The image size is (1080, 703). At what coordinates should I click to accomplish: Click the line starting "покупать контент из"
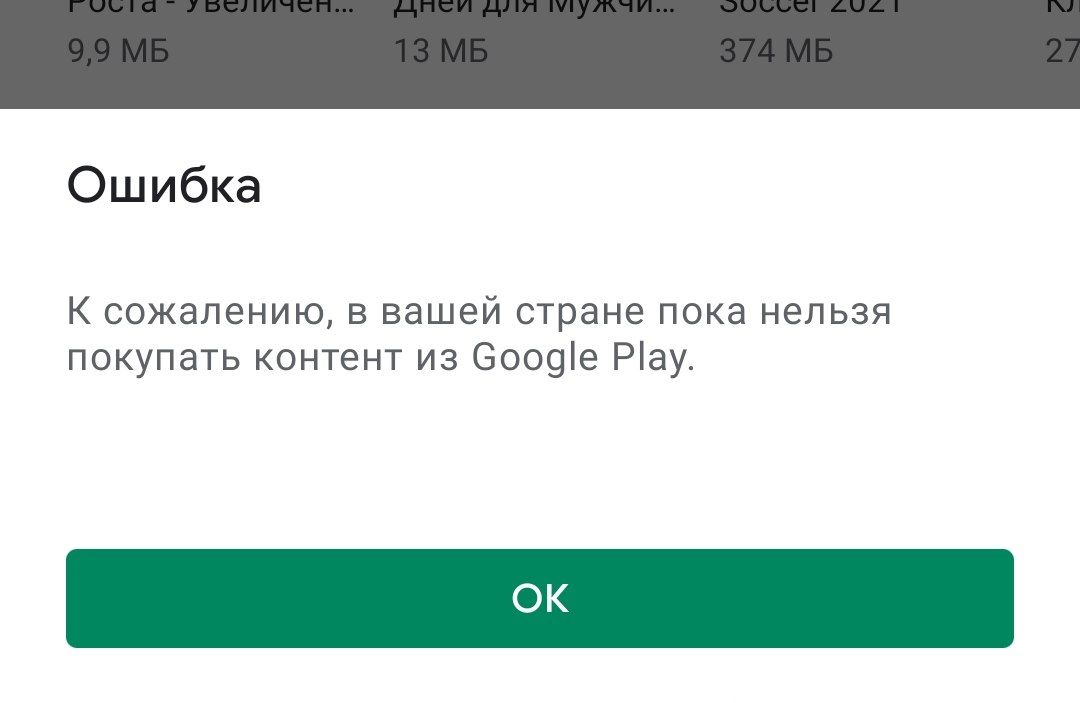point(381,358)
